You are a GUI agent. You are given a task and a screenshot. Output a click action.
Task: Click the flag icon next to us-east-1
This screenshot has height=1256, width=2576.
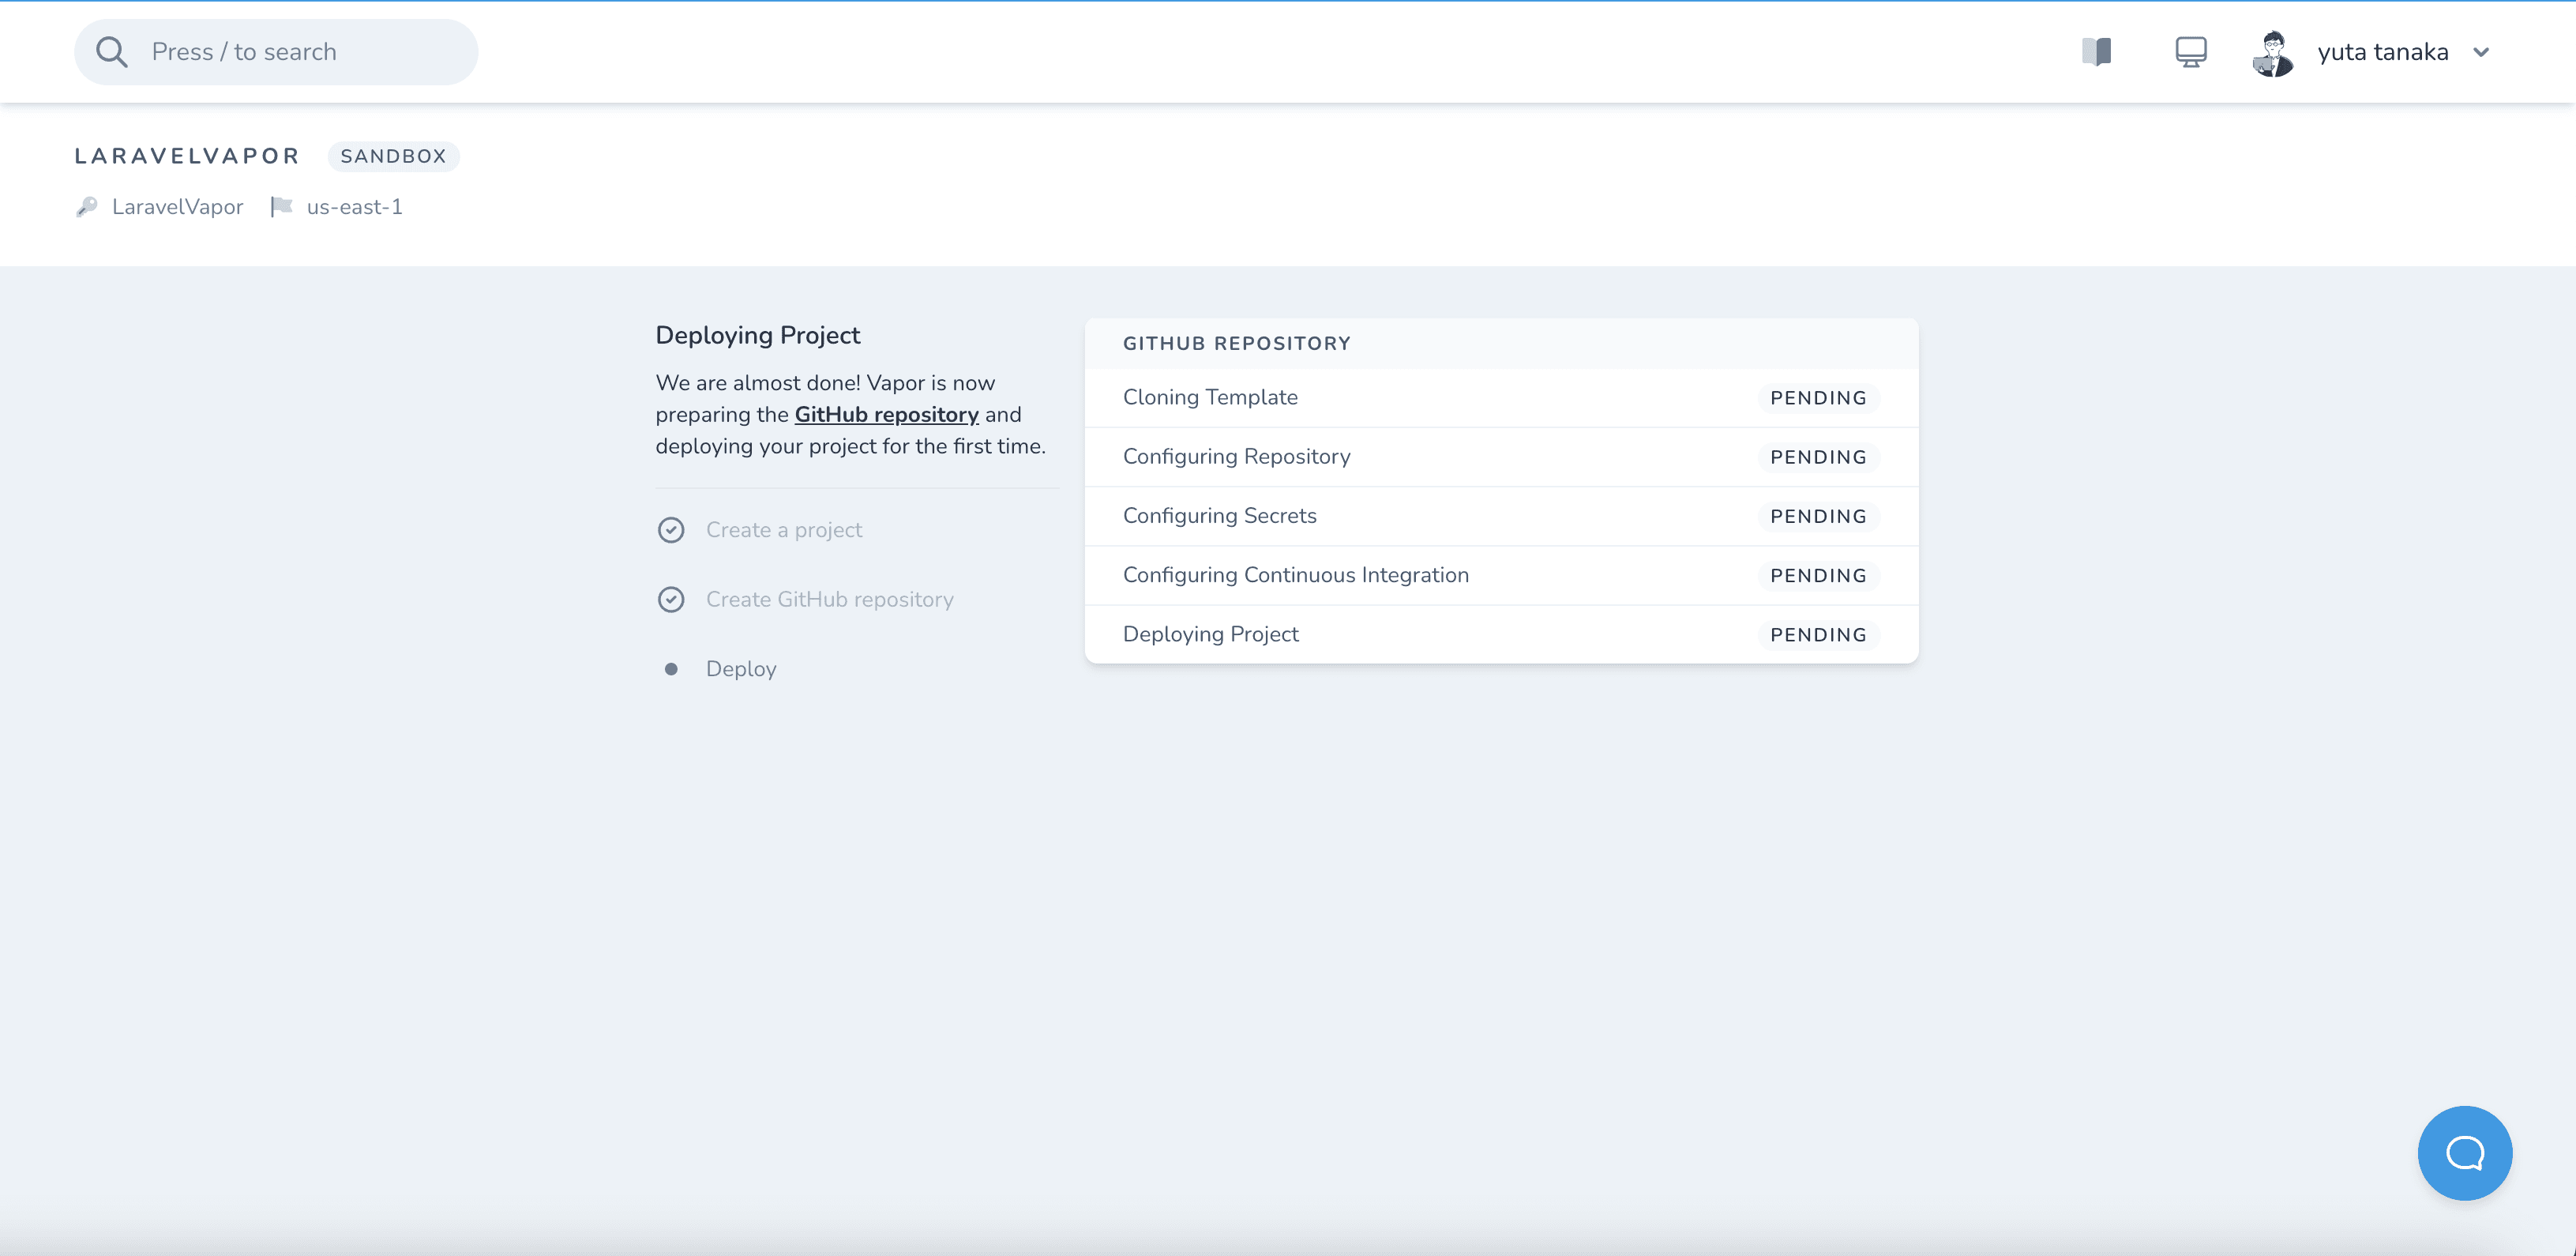(x=281, y=207)
